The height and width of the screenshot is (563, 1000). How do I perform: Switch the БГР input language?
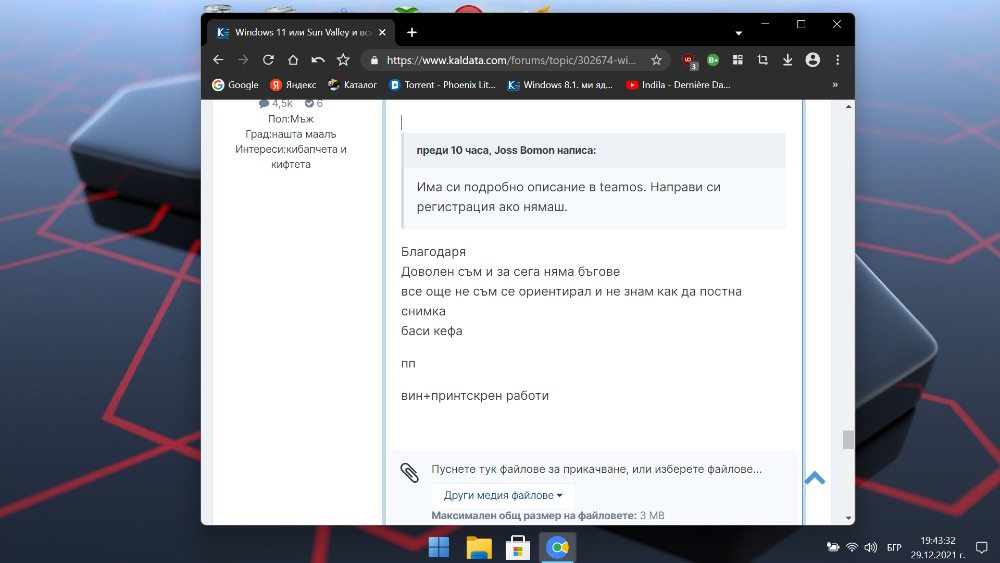[894, 547]
